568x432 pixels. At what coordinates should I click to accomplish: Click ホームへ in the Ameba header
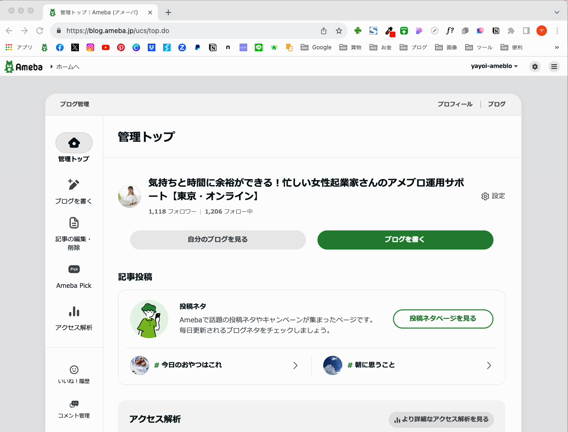67,67
